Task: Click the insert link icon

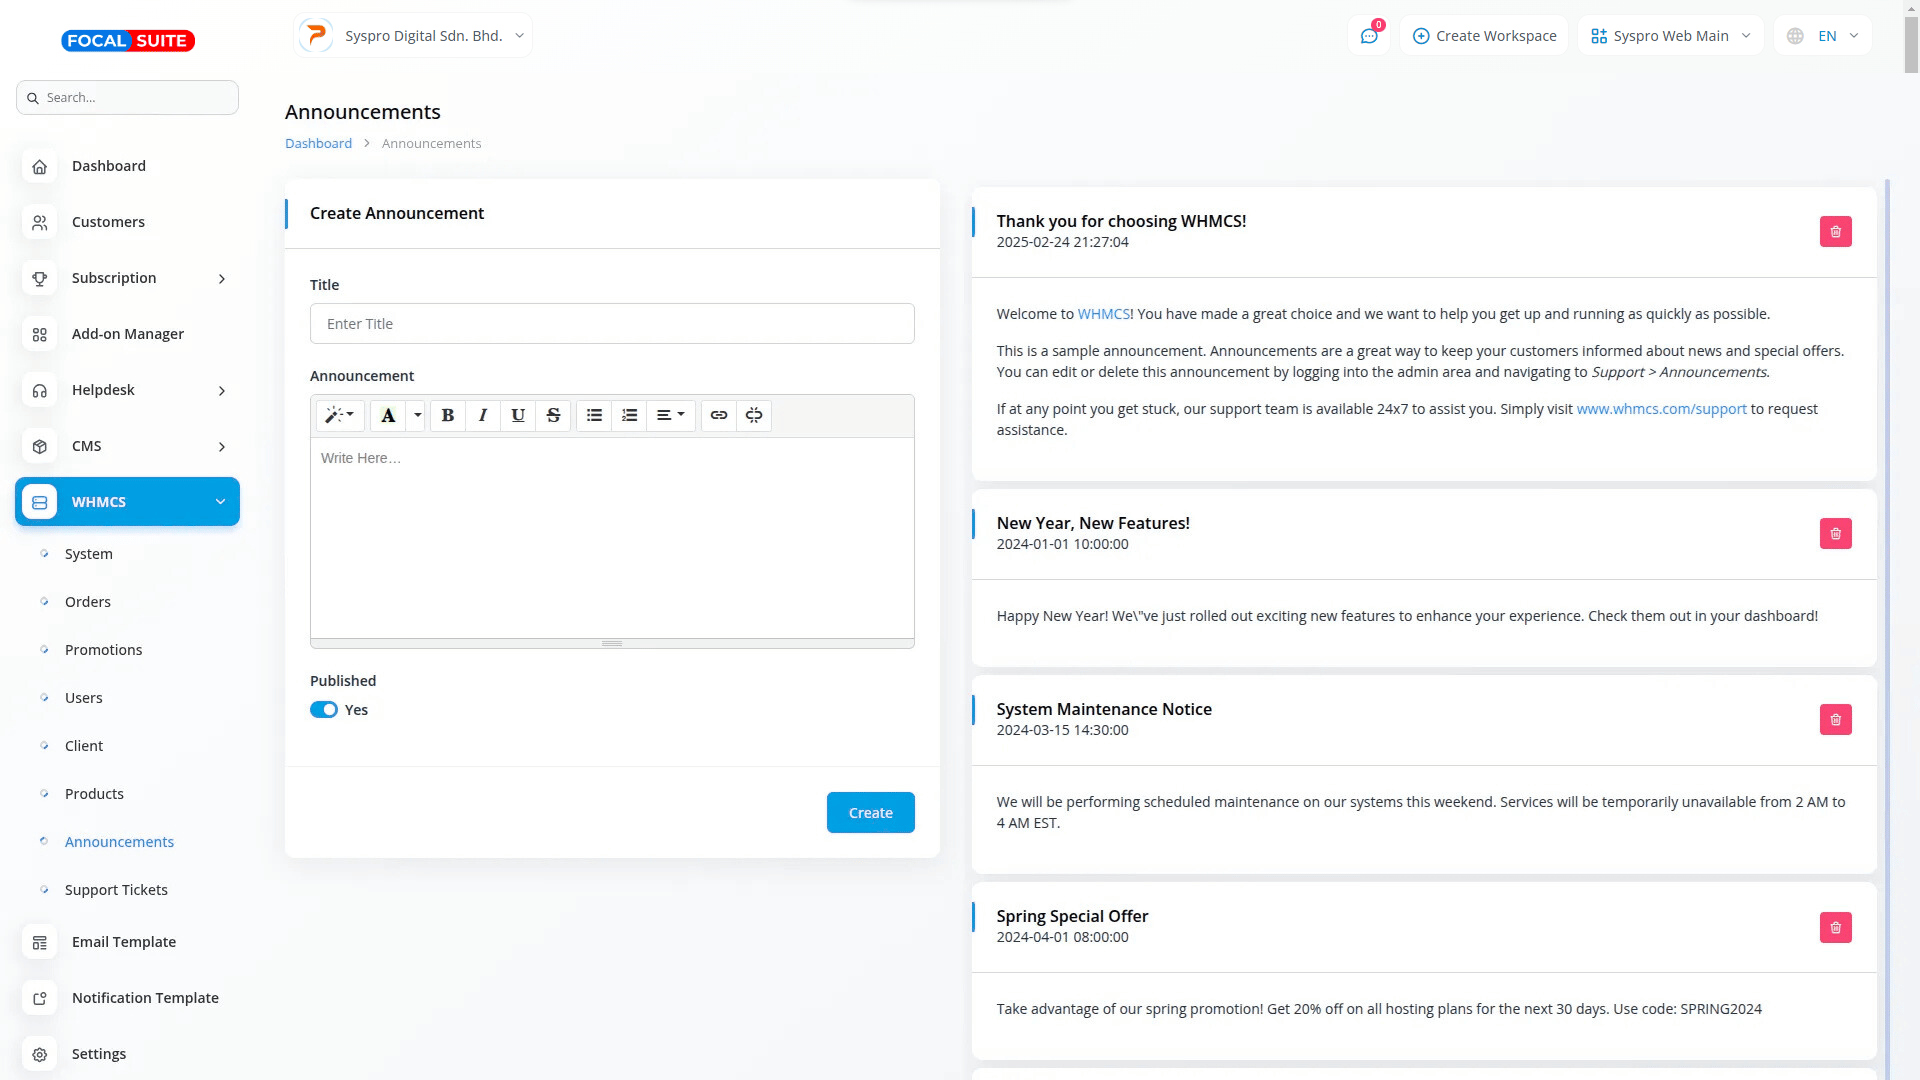Action: coord(719,415)
